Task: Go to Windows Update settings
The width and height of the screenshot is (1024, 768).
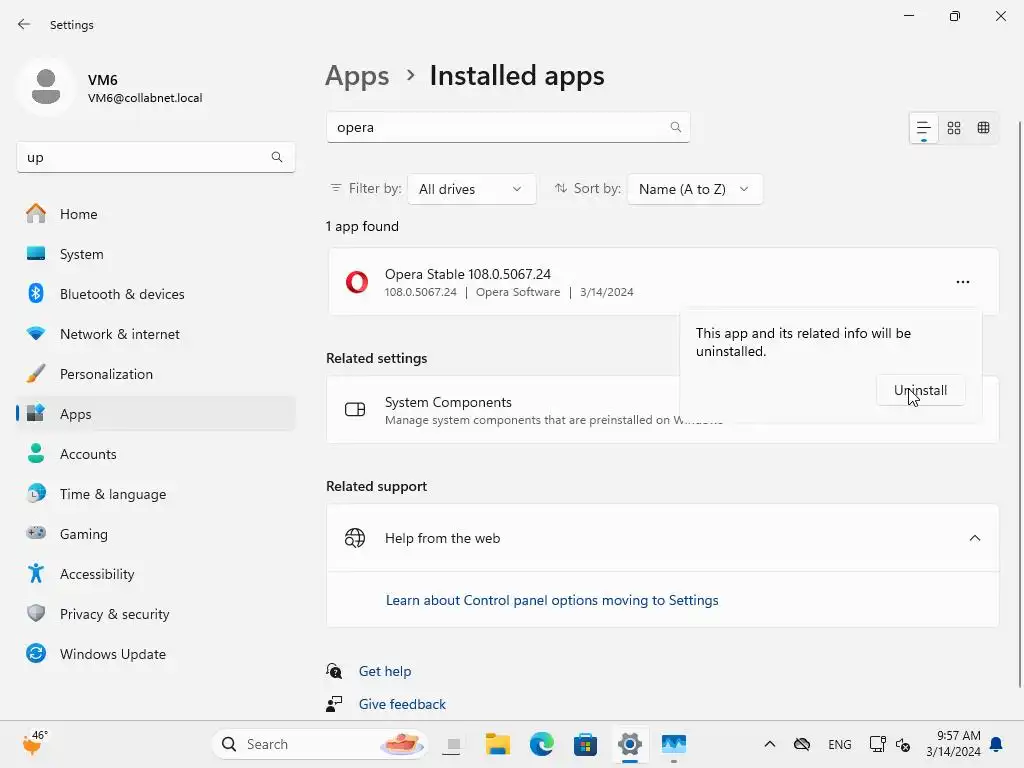Action: pos(112,654)
